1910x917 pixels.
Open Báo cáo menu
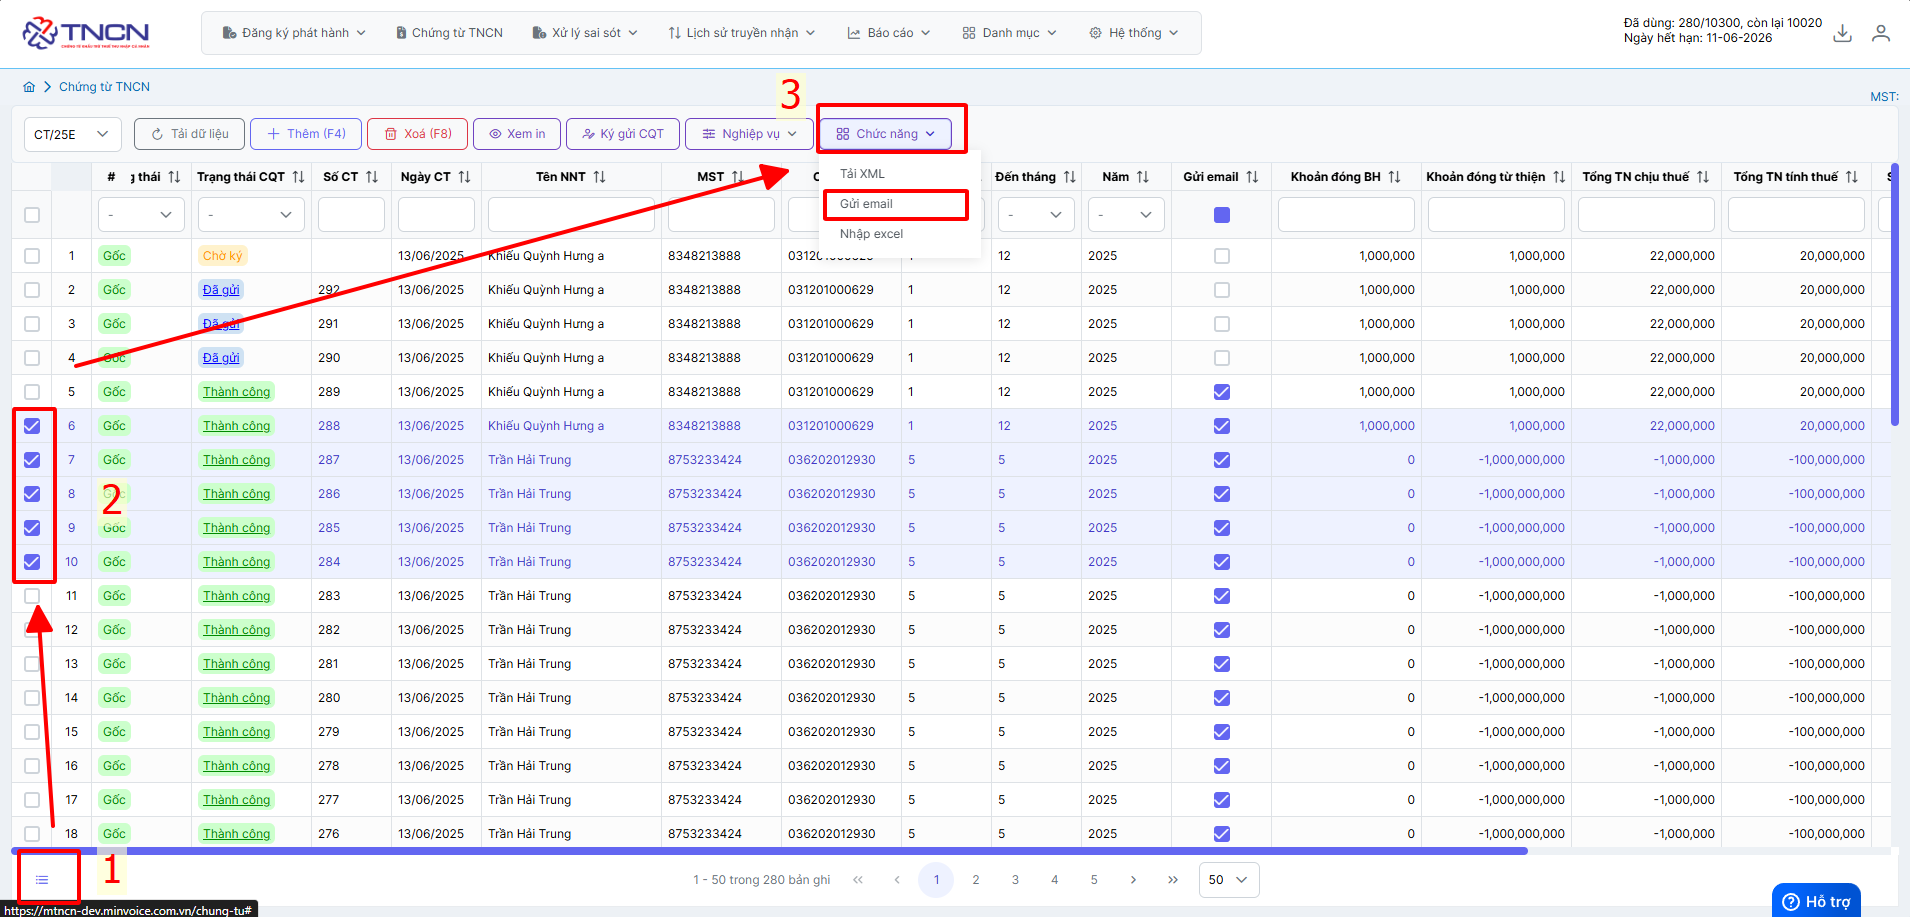click(x=889, y=33)
